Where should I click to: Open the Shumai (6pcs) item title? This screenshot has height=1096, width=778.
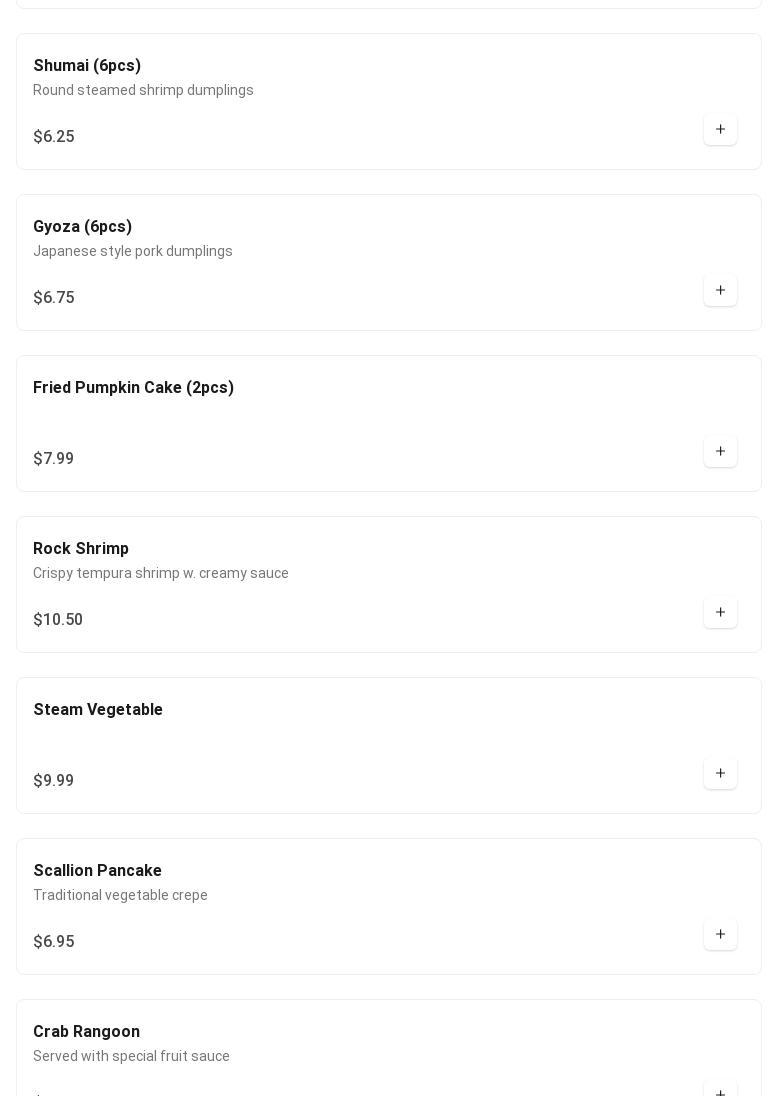87,66
